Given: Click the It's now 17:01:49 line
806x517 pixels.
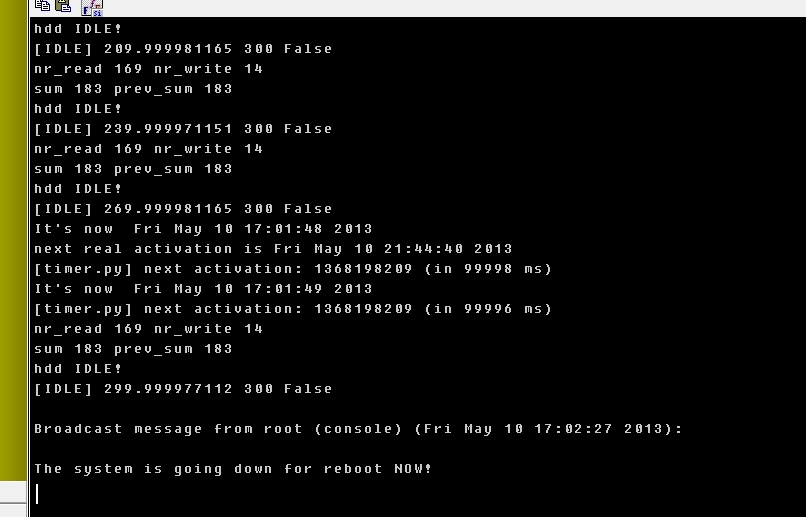Looking at the screenshot, I should pyautogui.click(x=204, y=289).
